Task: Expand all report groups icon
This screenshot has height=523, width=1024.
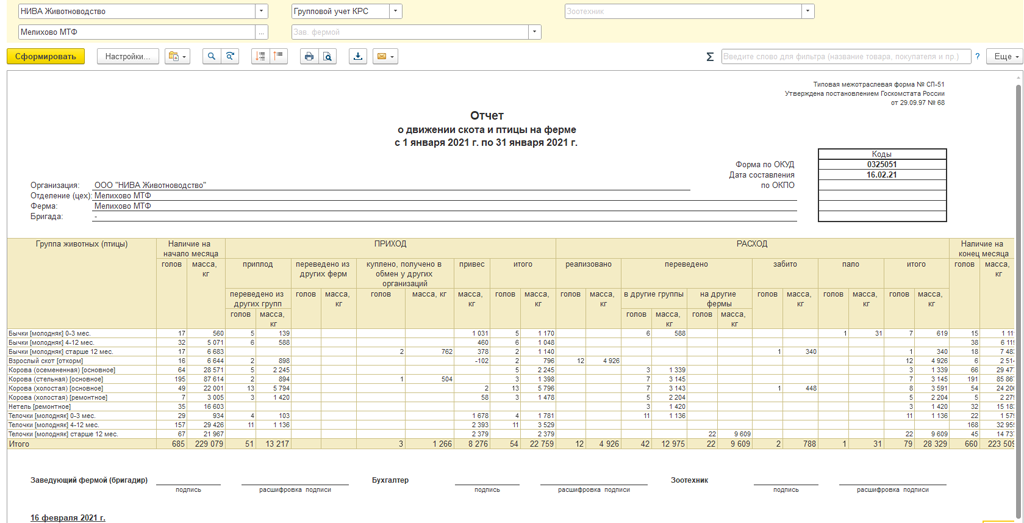Action: tap(260, 57)
